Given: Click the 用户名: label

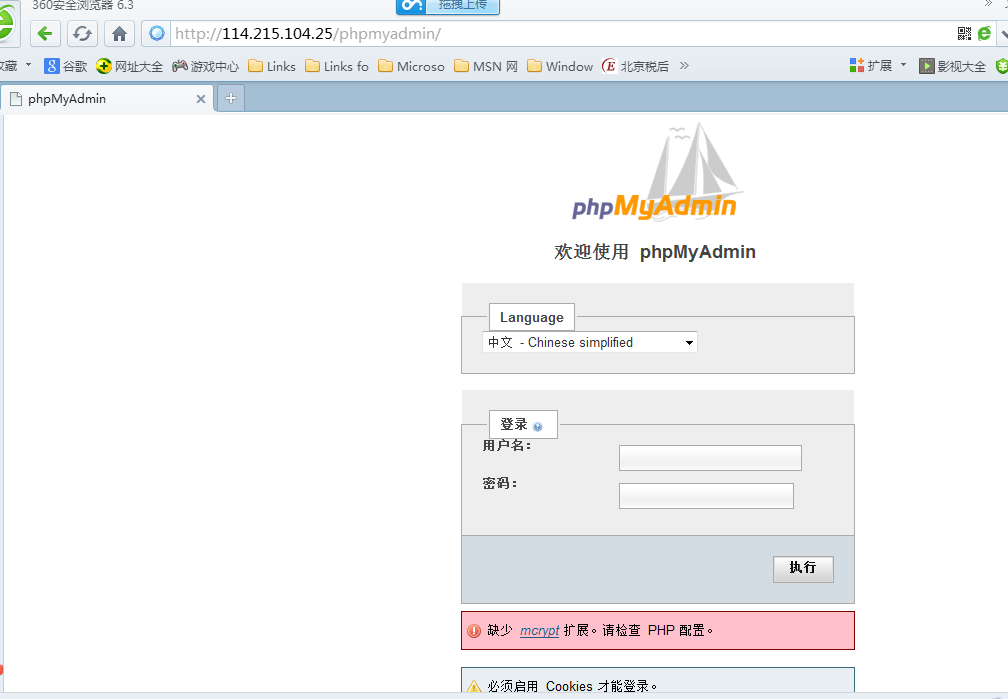Looking at the screenshot, I should (507, 446).
